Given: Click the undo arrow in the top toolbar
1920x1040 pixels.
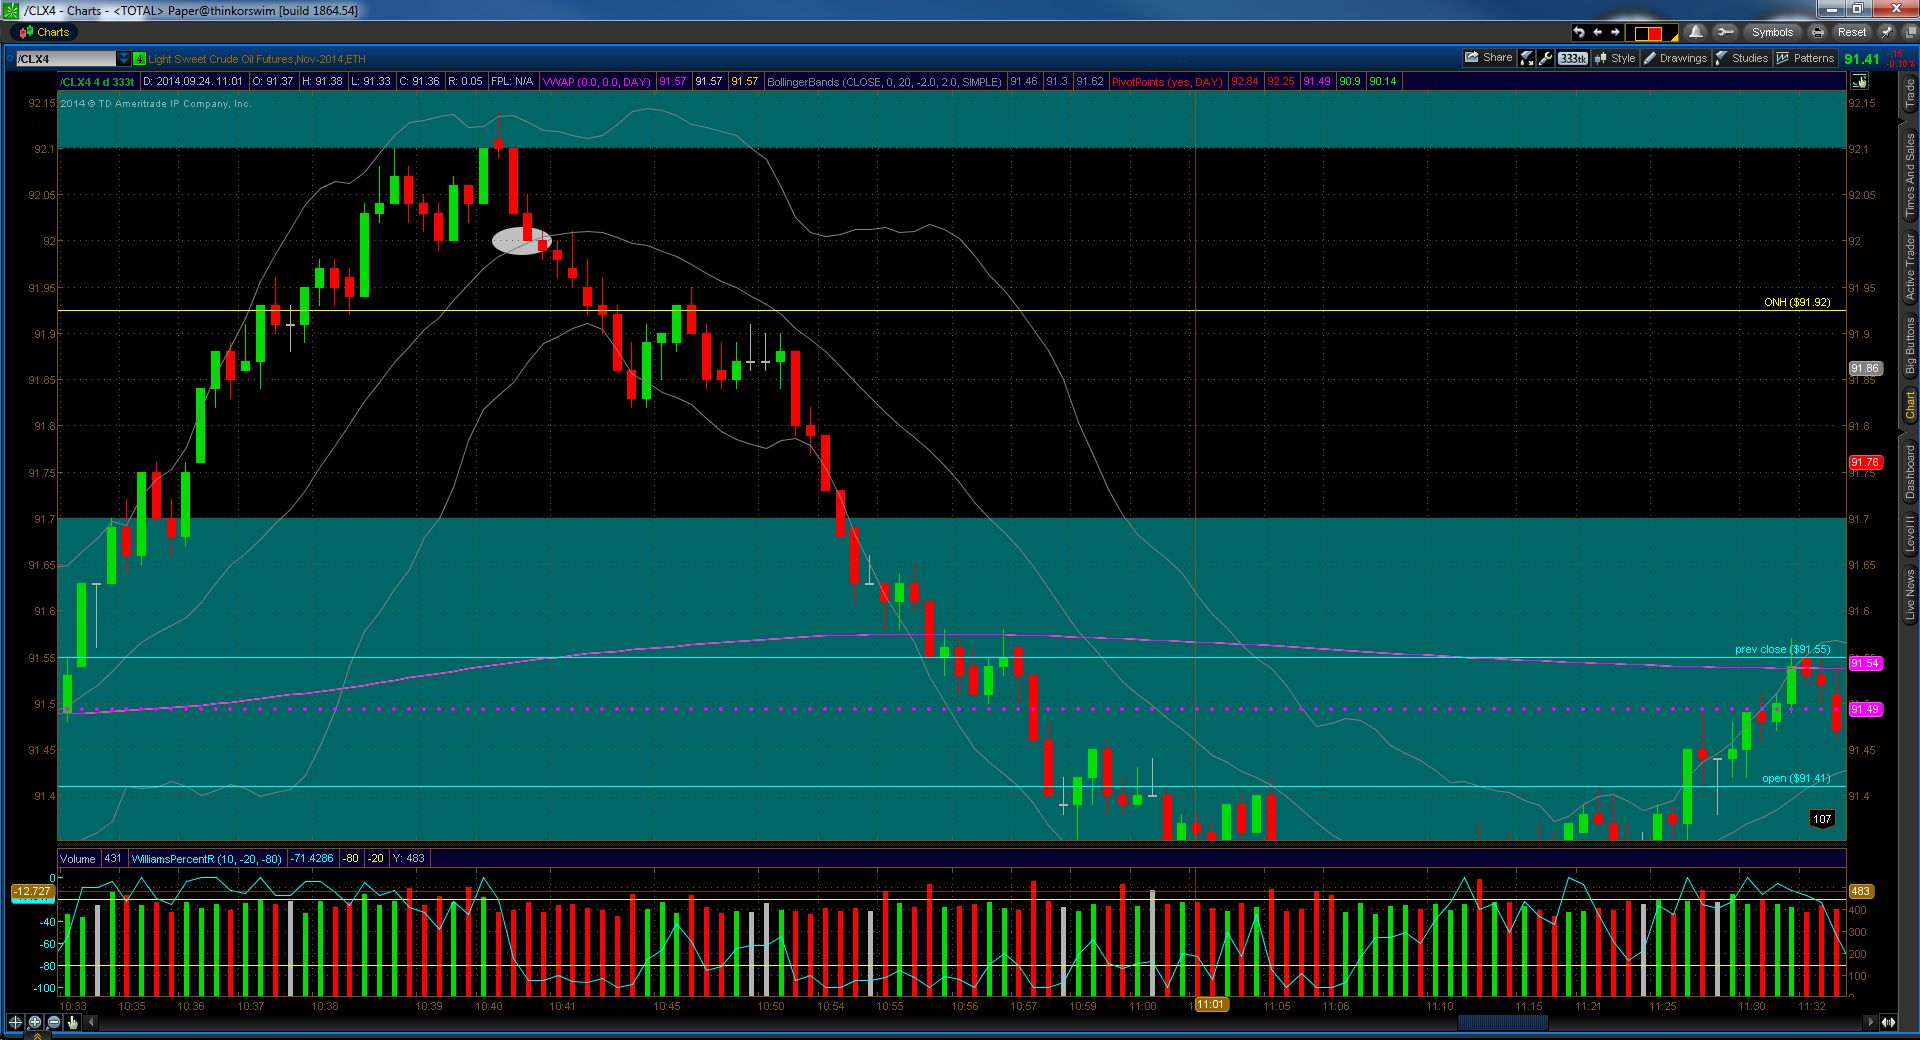Looking at the screenshot, I should pyautogui.click(x=1579, y=32).
